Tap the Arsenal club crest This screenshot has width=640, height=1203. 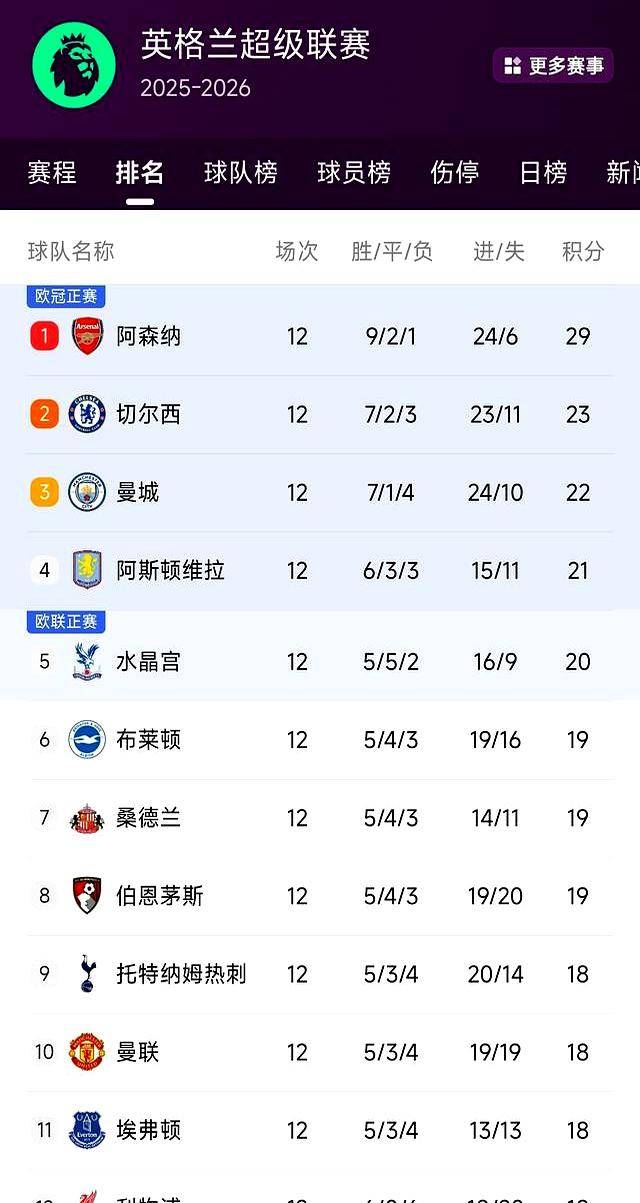[x=87, y=336]
